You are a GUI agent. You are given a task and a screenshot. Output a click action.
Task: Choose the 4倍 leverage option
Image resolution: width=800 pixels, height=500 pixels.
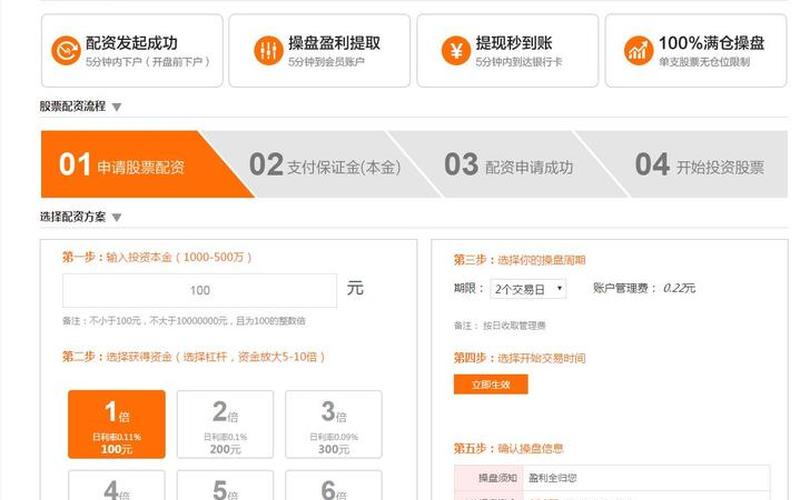(117, 485)
